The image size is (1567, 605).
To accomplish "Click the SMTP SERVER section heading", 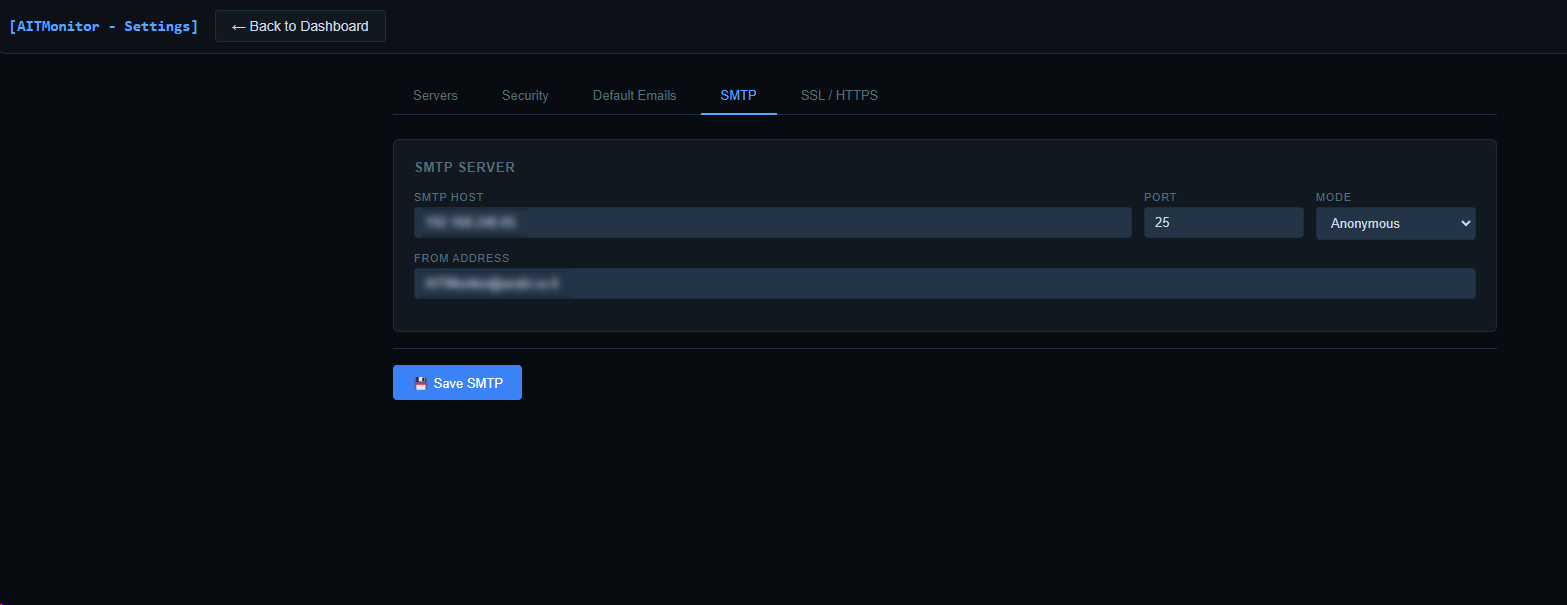I will pos(465,167).
